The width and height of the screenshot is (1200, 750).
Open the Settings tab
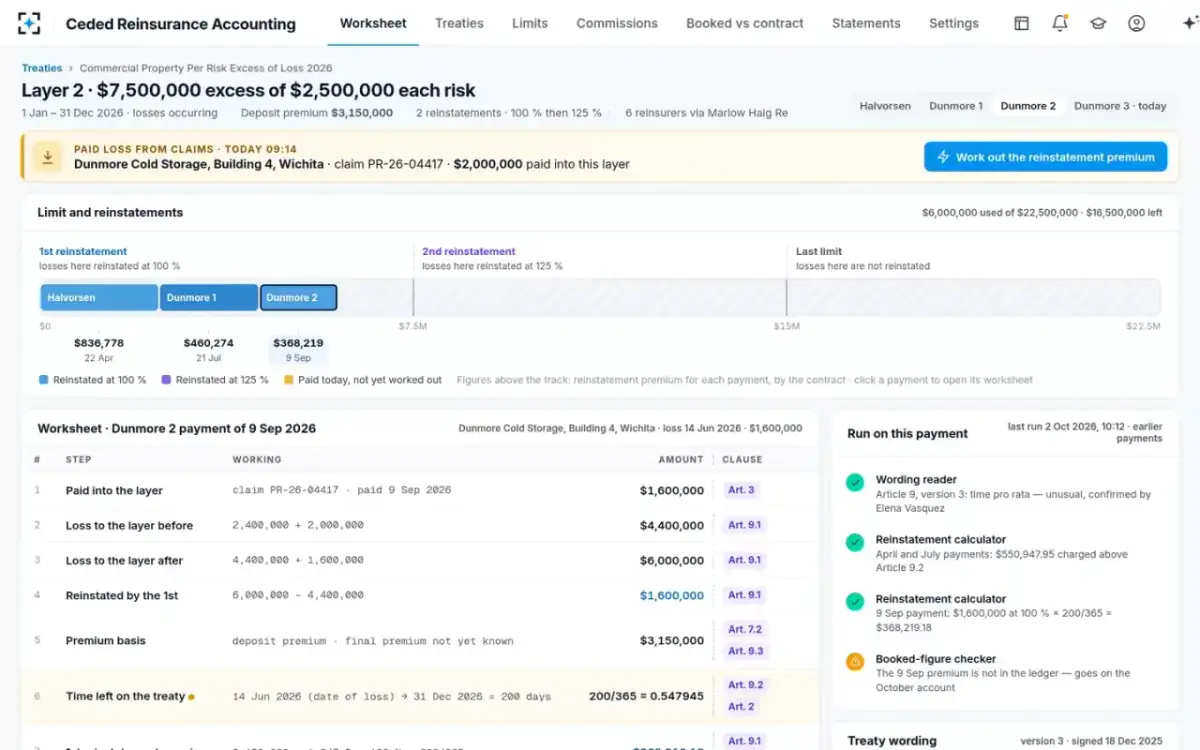pyautogui.click(x=954, y=23)
